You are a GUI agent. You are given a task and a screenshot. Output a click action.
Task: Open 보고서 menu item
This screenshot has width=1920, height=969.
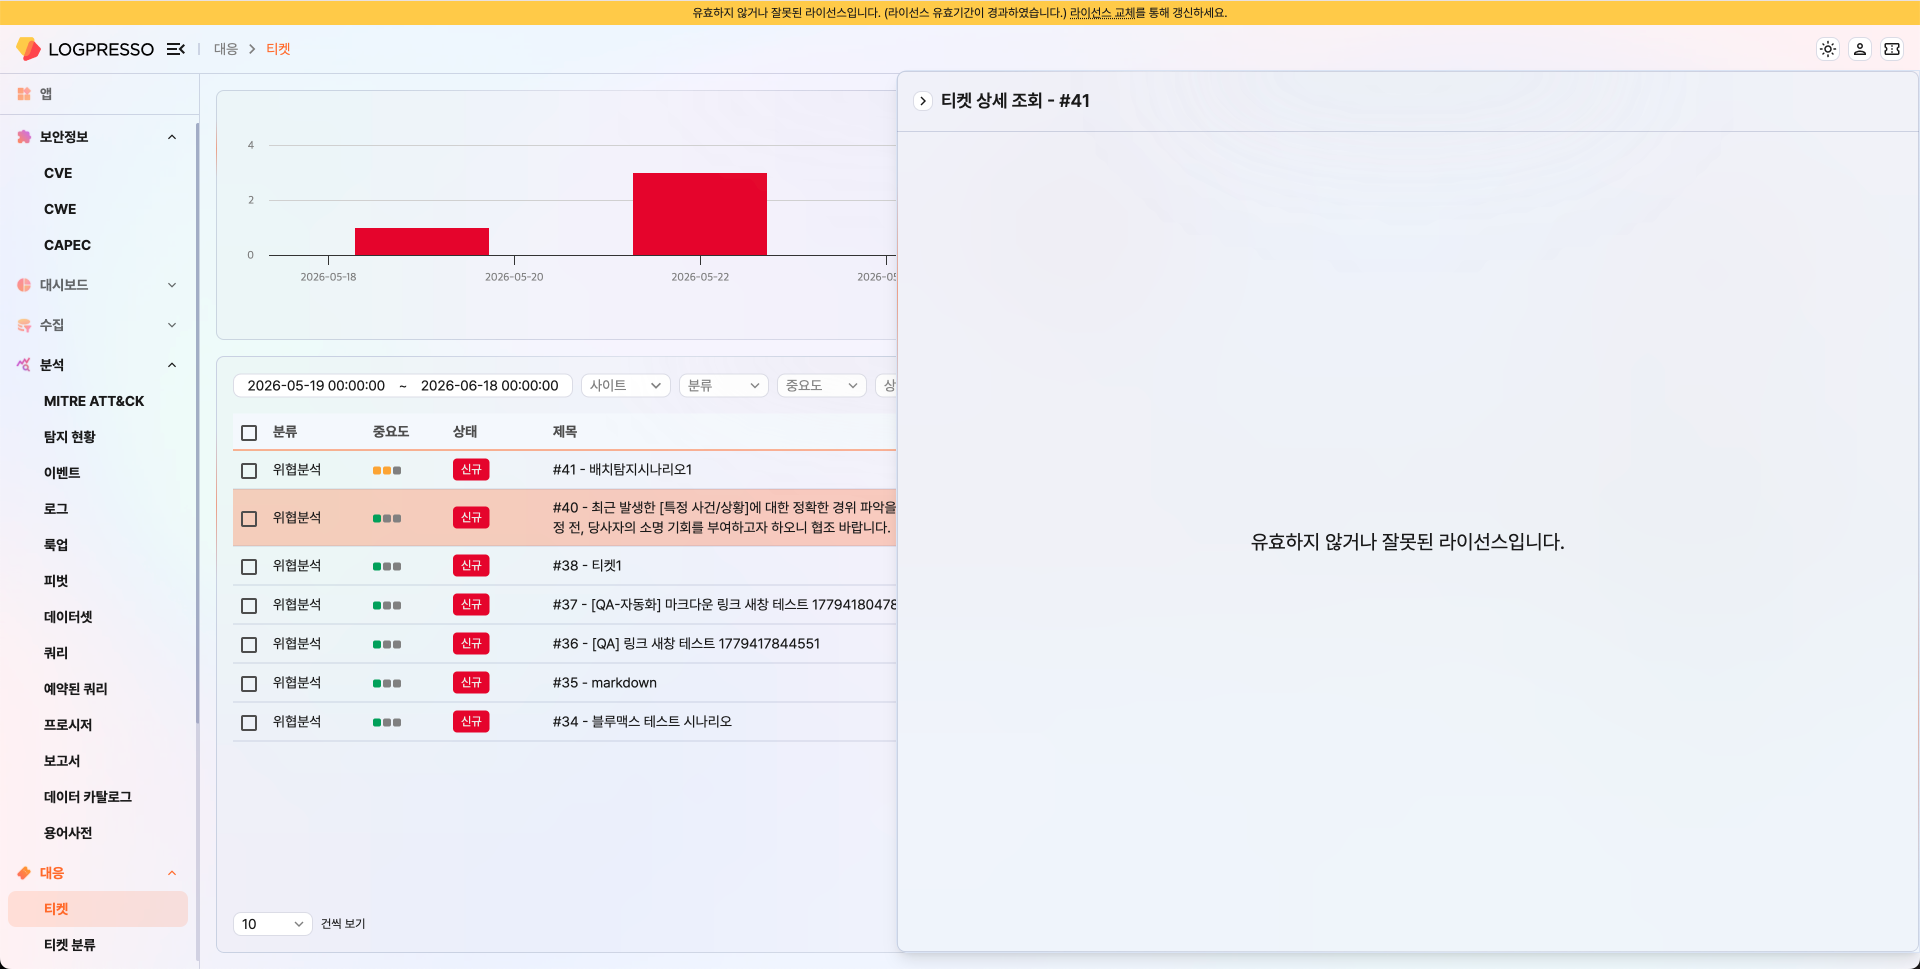(x=62, y=761)
